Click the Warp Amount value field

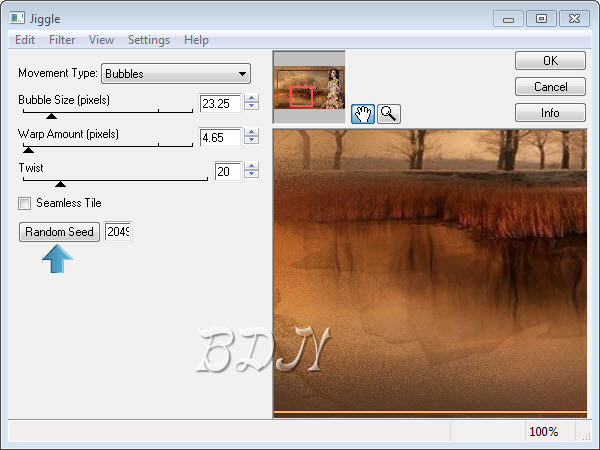[x=220, y=137]
